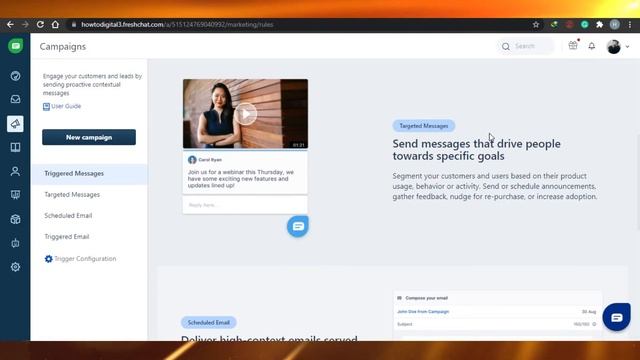Open the user avatar dropdown arrow
The width and height of the screenshot is (640, 360).
pyautogui.click(x=627, y=47)
